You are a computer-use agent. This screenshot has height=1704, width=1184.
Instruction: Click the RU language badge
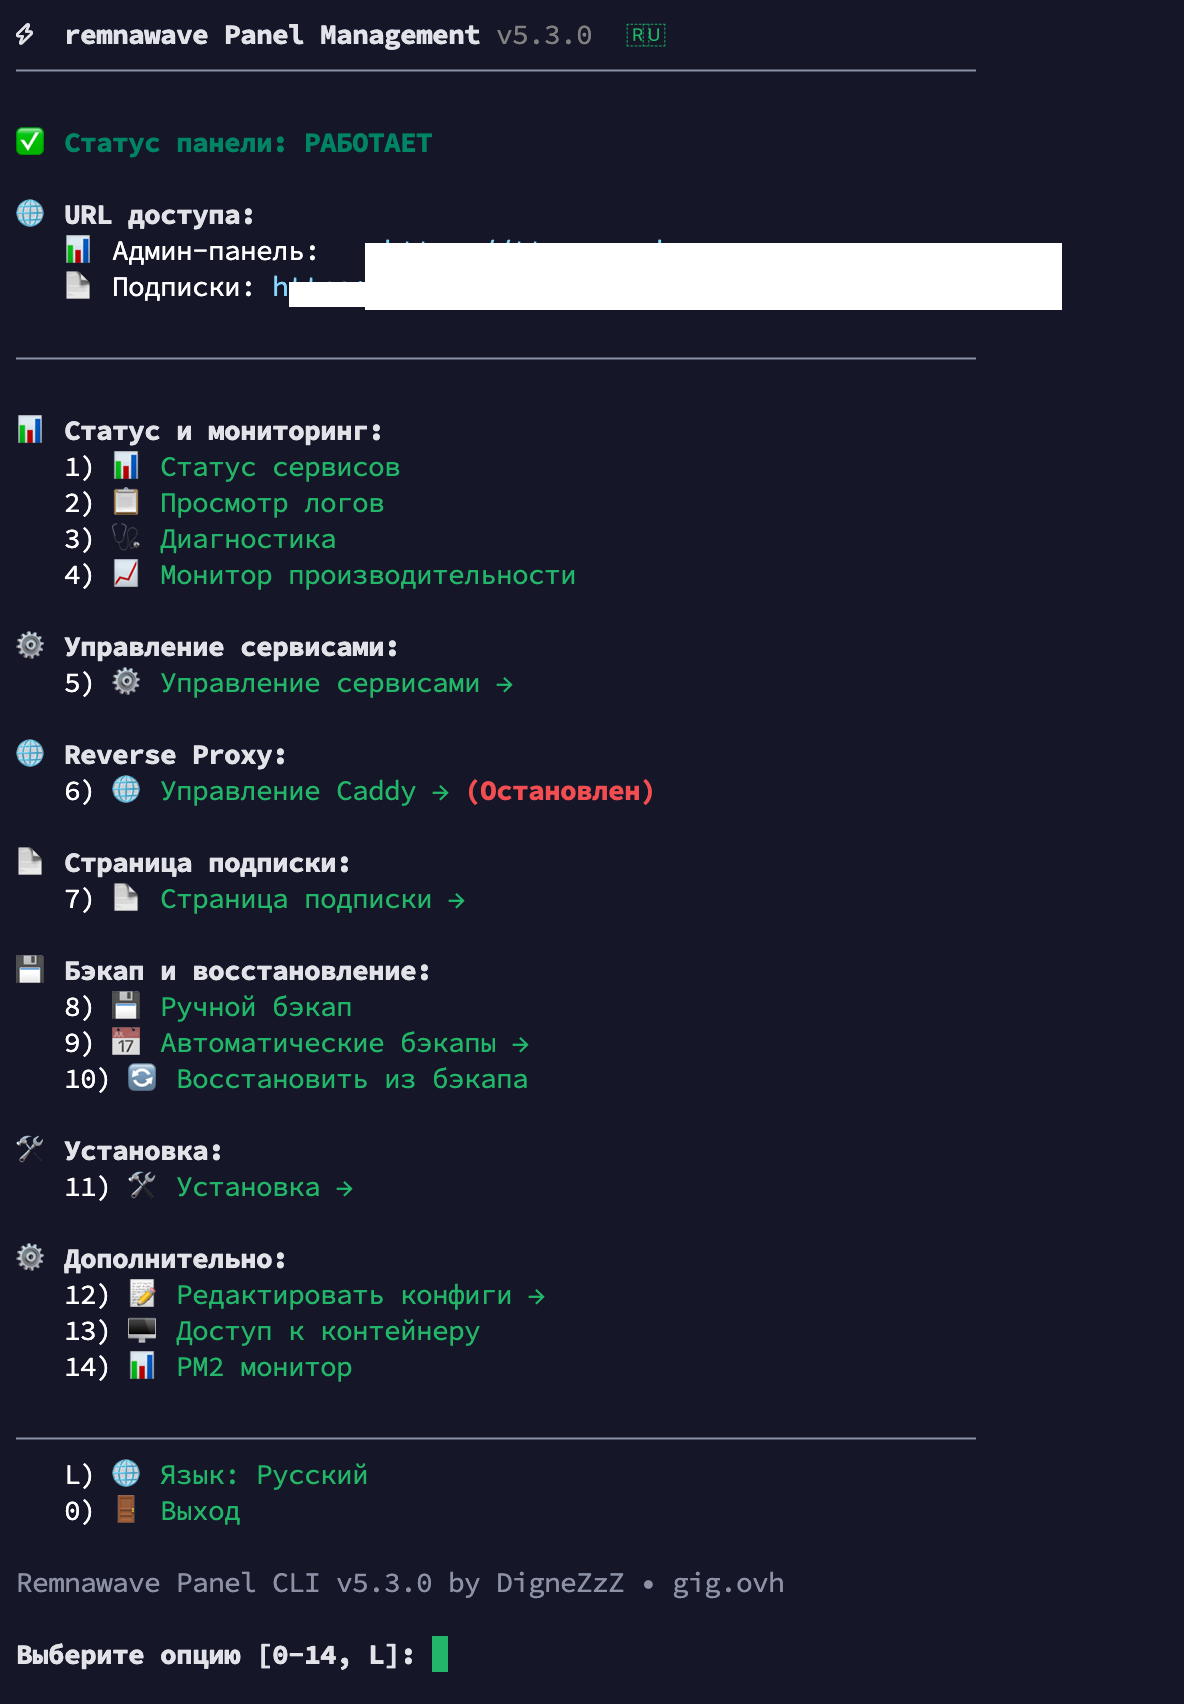tap(645, 35)
